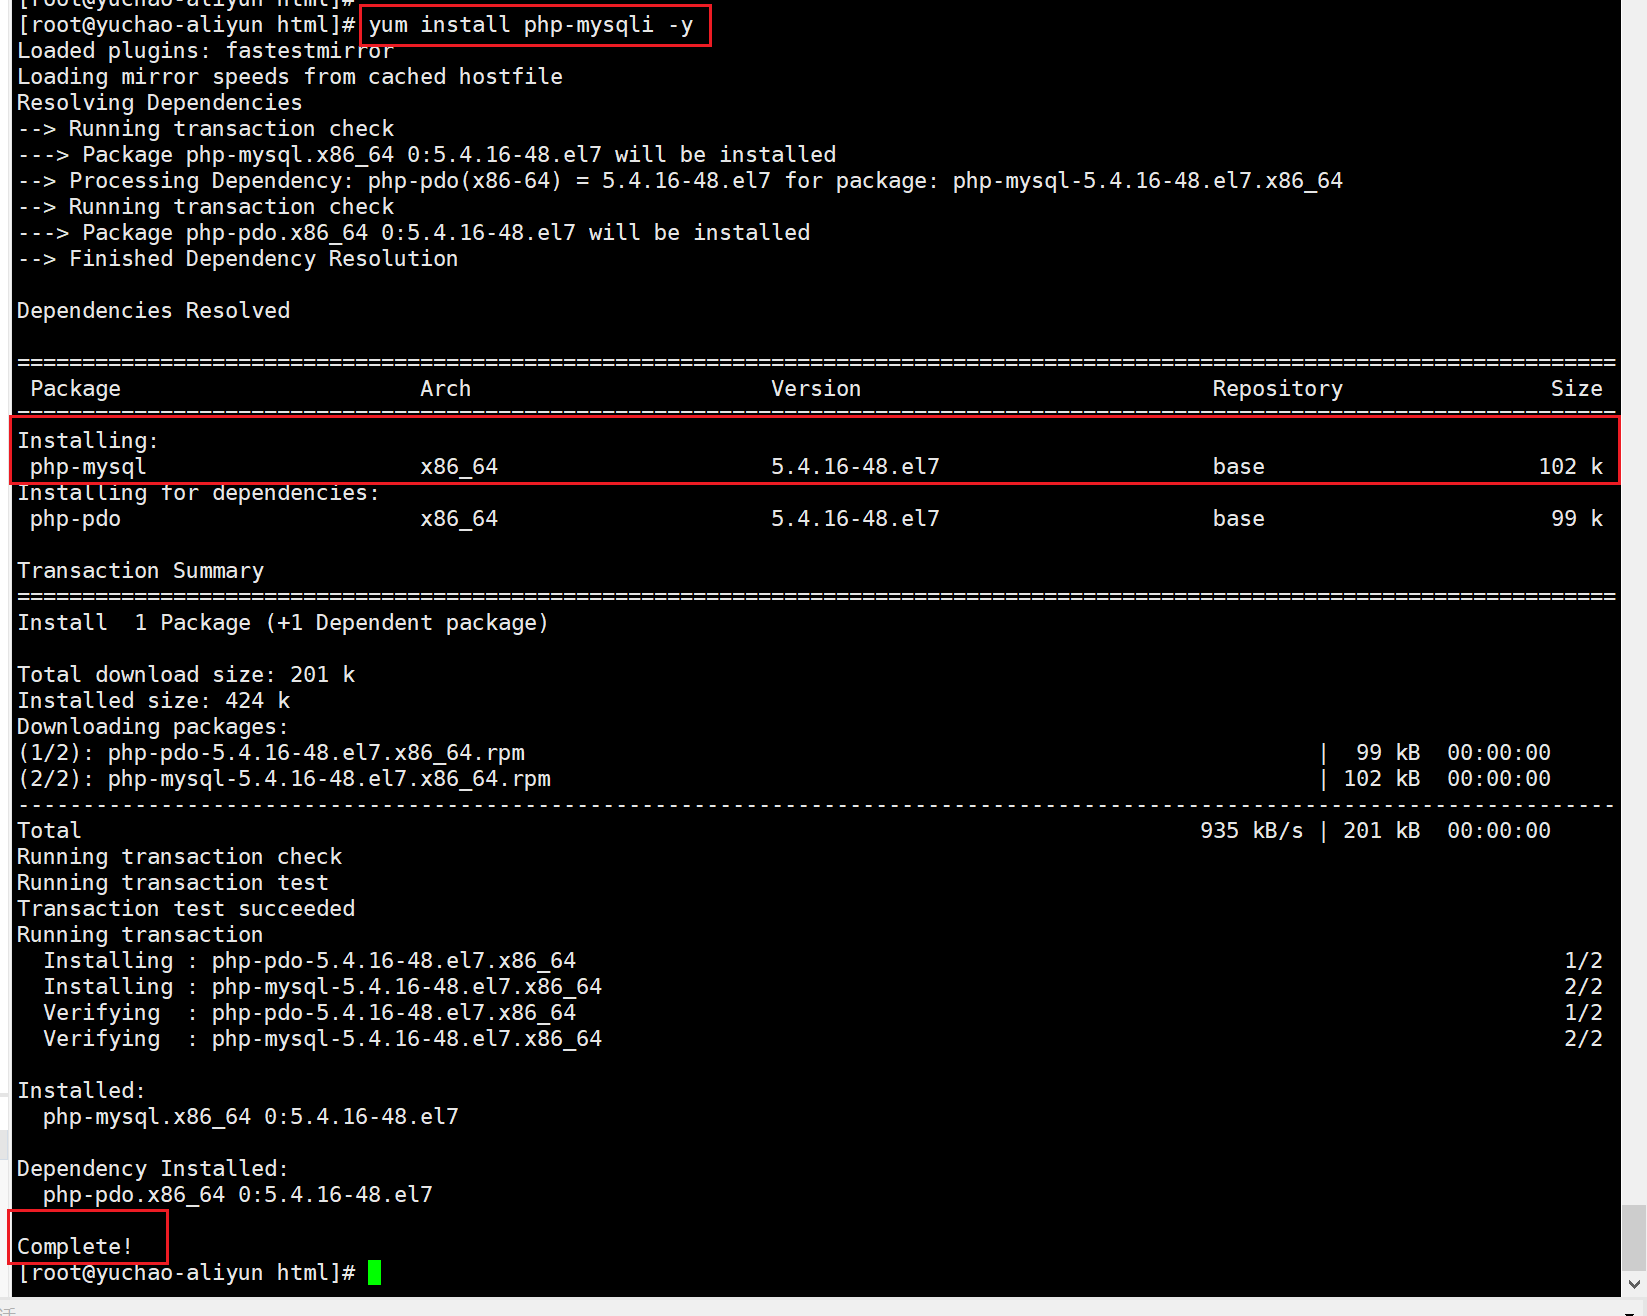Click the 'Version' column header
Viewport: 1647px width, 1316px height.
tap(815, 388)
